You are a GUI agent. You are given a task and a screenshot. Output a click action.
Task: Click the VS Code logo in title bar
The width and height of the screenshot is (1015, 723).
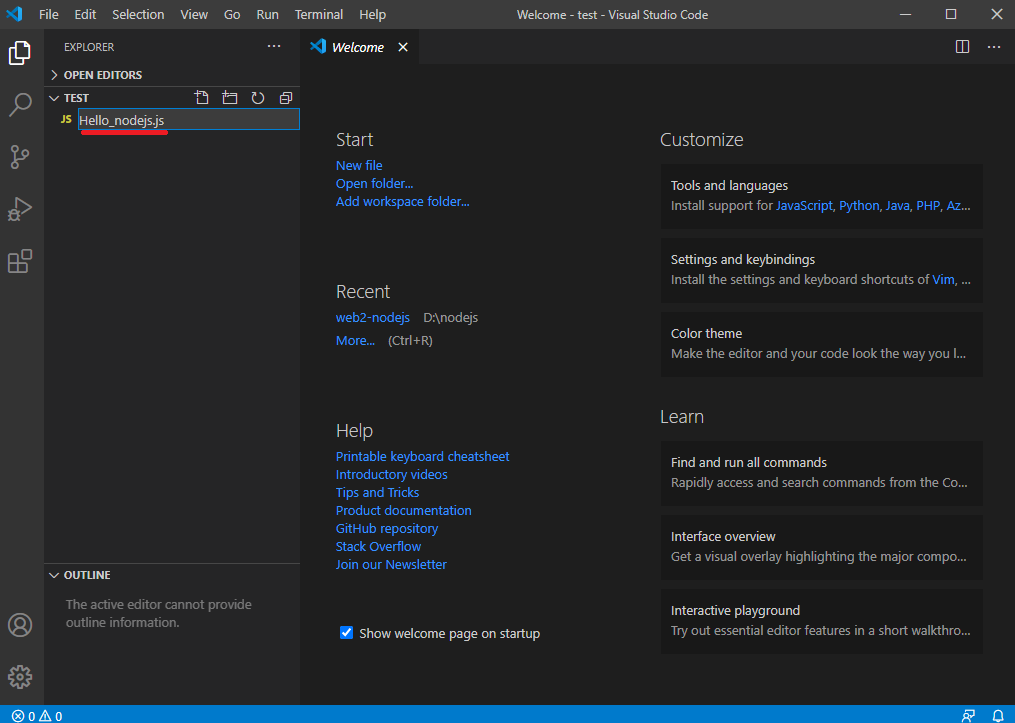14,14
